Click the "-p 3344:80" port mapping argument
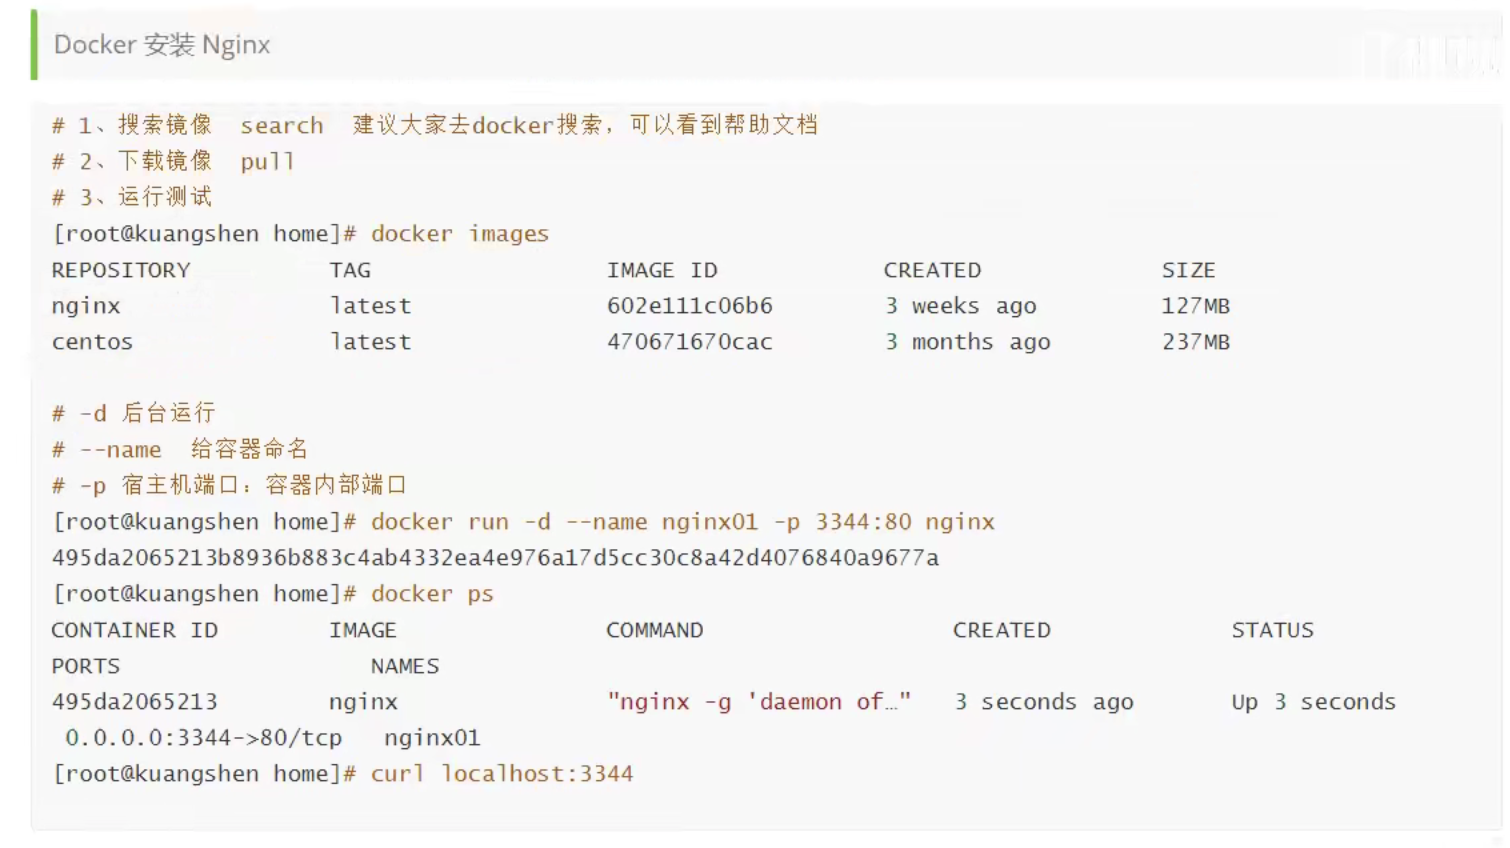 click(843, 522)
